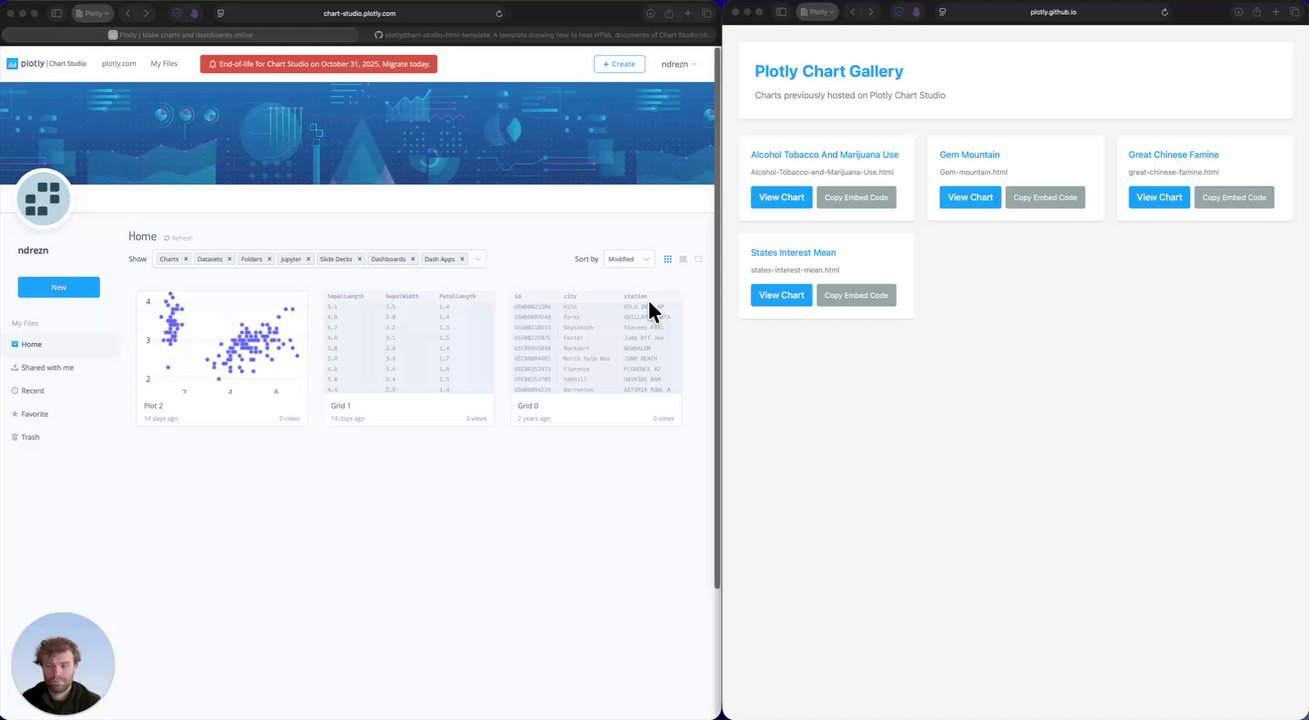
Task: Go back in right Safari window
Action: point(852,12)
